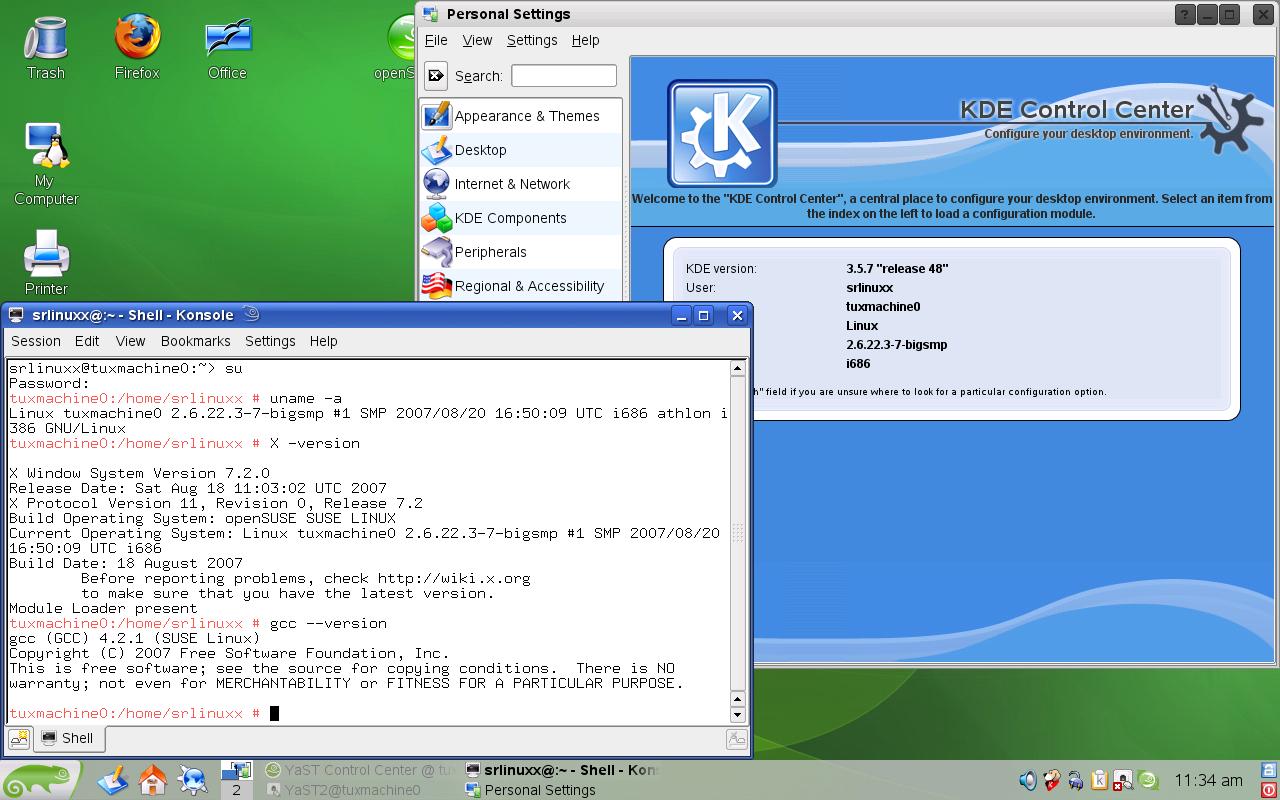Switch to YaST2@tuxmachine0 taskbar entry
1280x800 pixels.
(360, 790)
